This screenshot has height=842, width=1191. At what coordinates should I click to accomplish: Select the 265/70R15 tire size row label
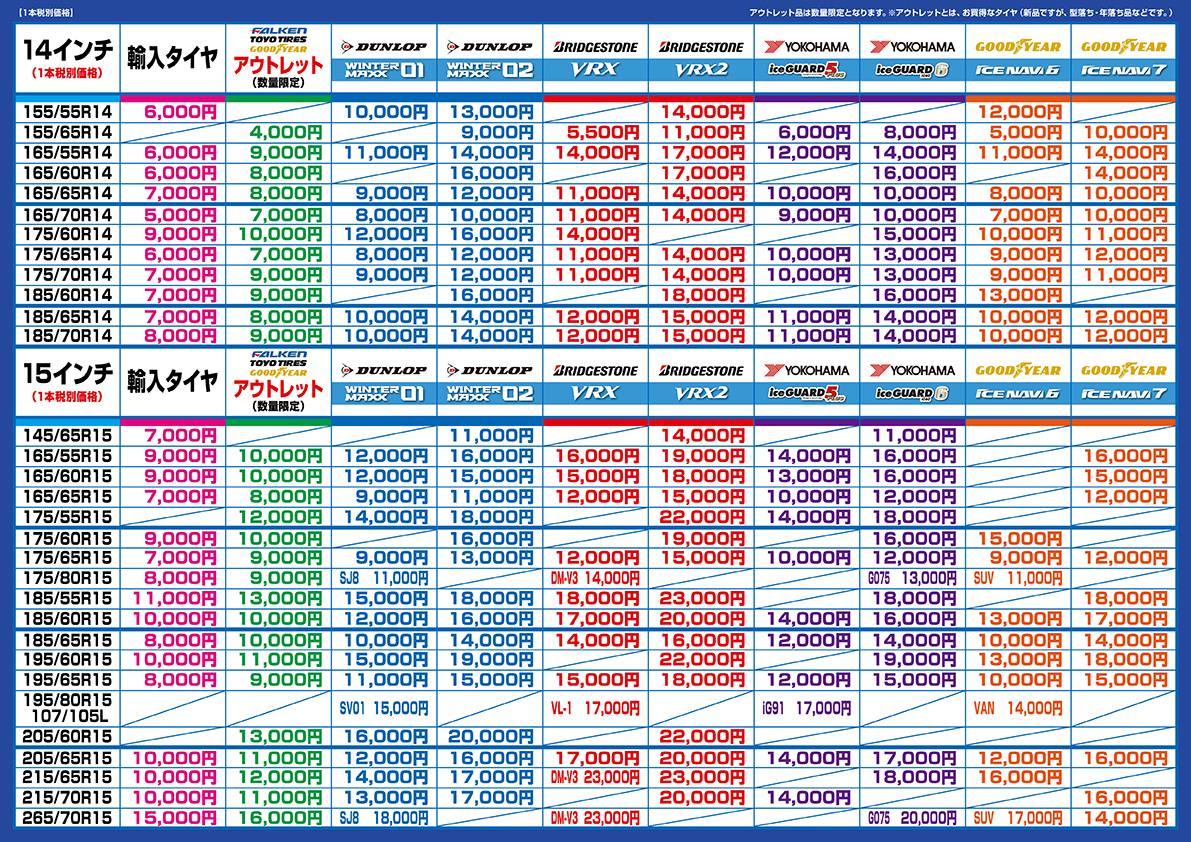tap(67, 818)
